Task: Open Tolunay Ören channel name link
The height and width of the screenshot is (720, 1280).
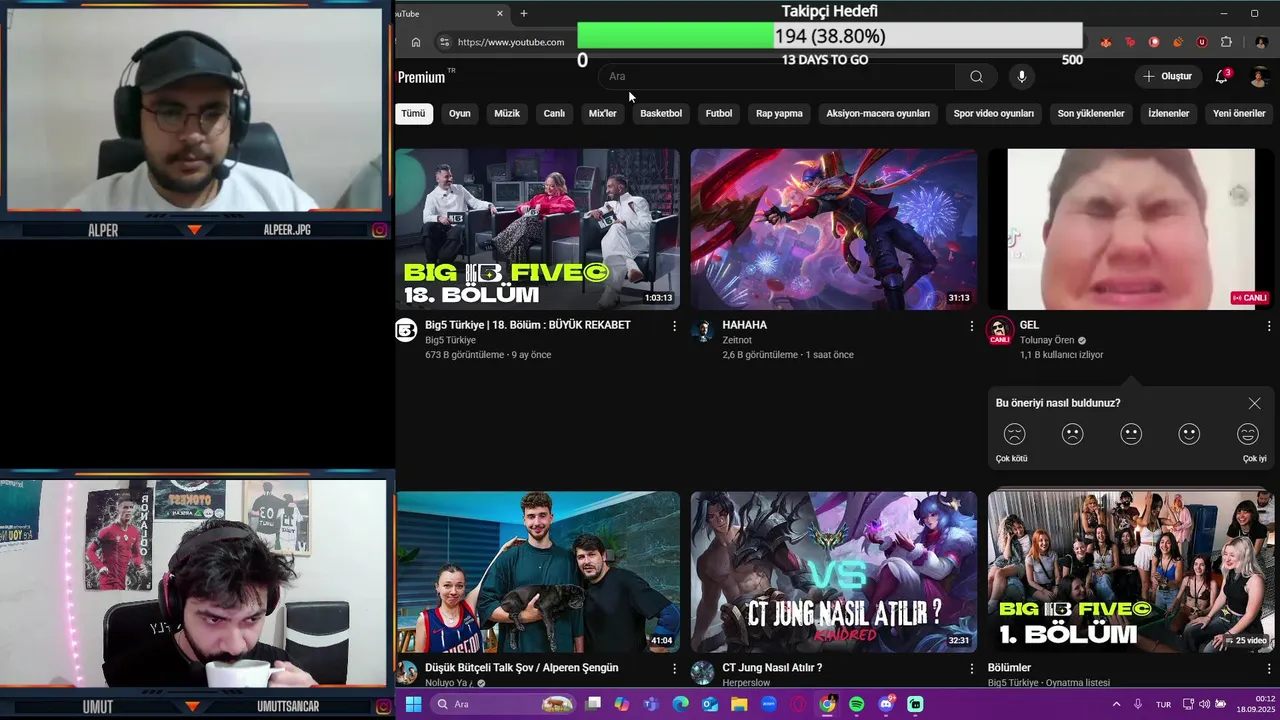Action: tap(1047, 340)
